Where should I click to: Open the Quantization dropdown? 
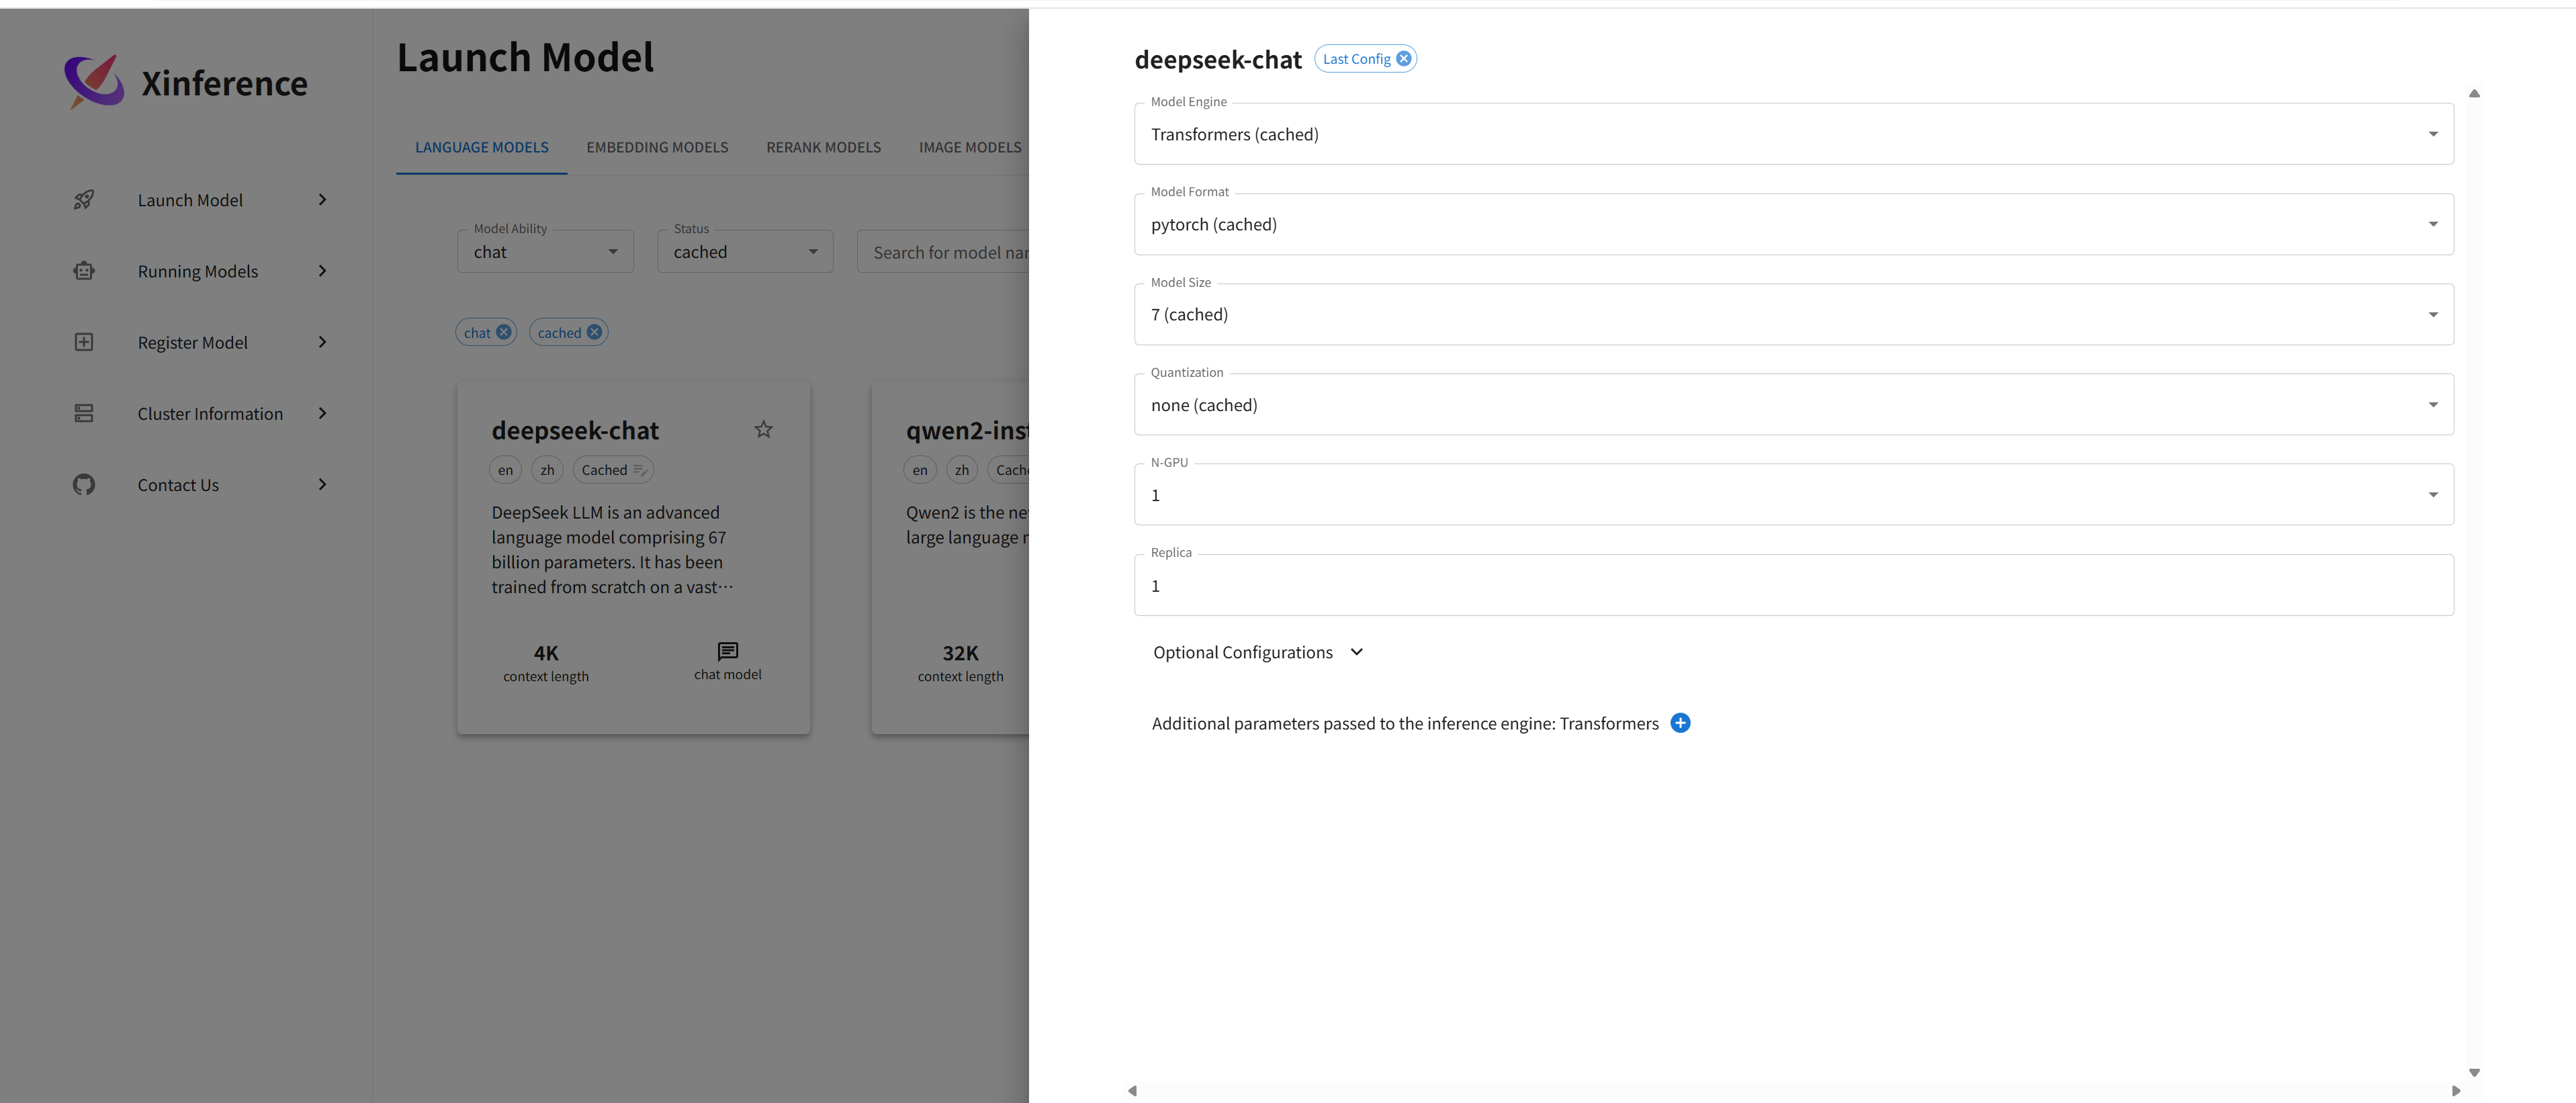pyautogui.click(x=1793, y=404)
